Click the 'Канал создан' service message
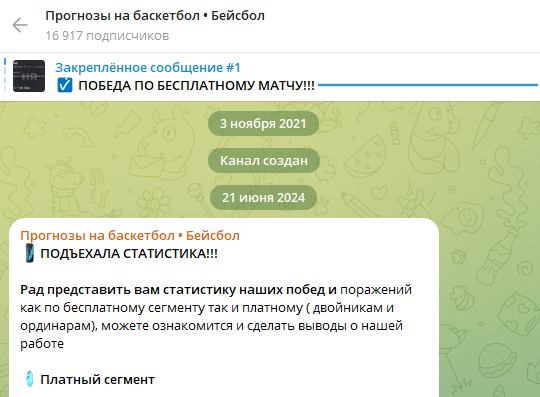The width and height of the screenshot is (540, 397). (x=264, y=160)
